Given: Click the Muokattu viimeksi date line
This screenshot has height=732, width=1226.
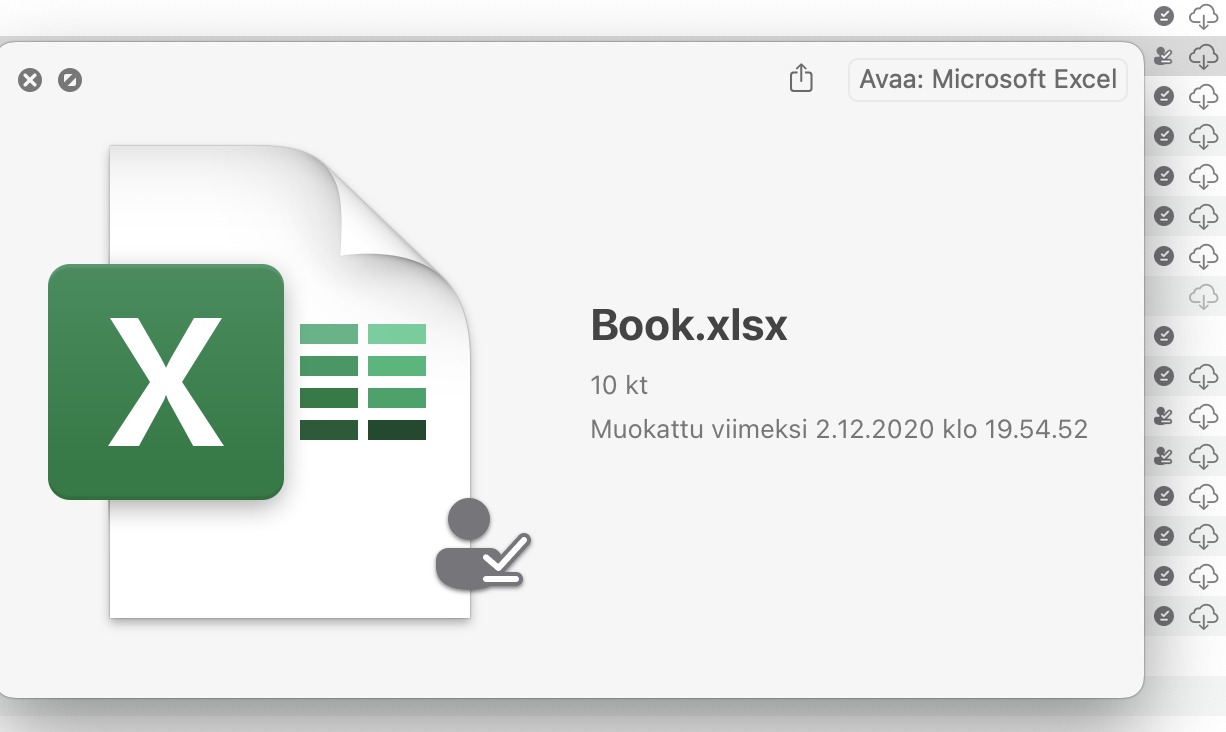Looking at the screenshot, I should 839,430.
